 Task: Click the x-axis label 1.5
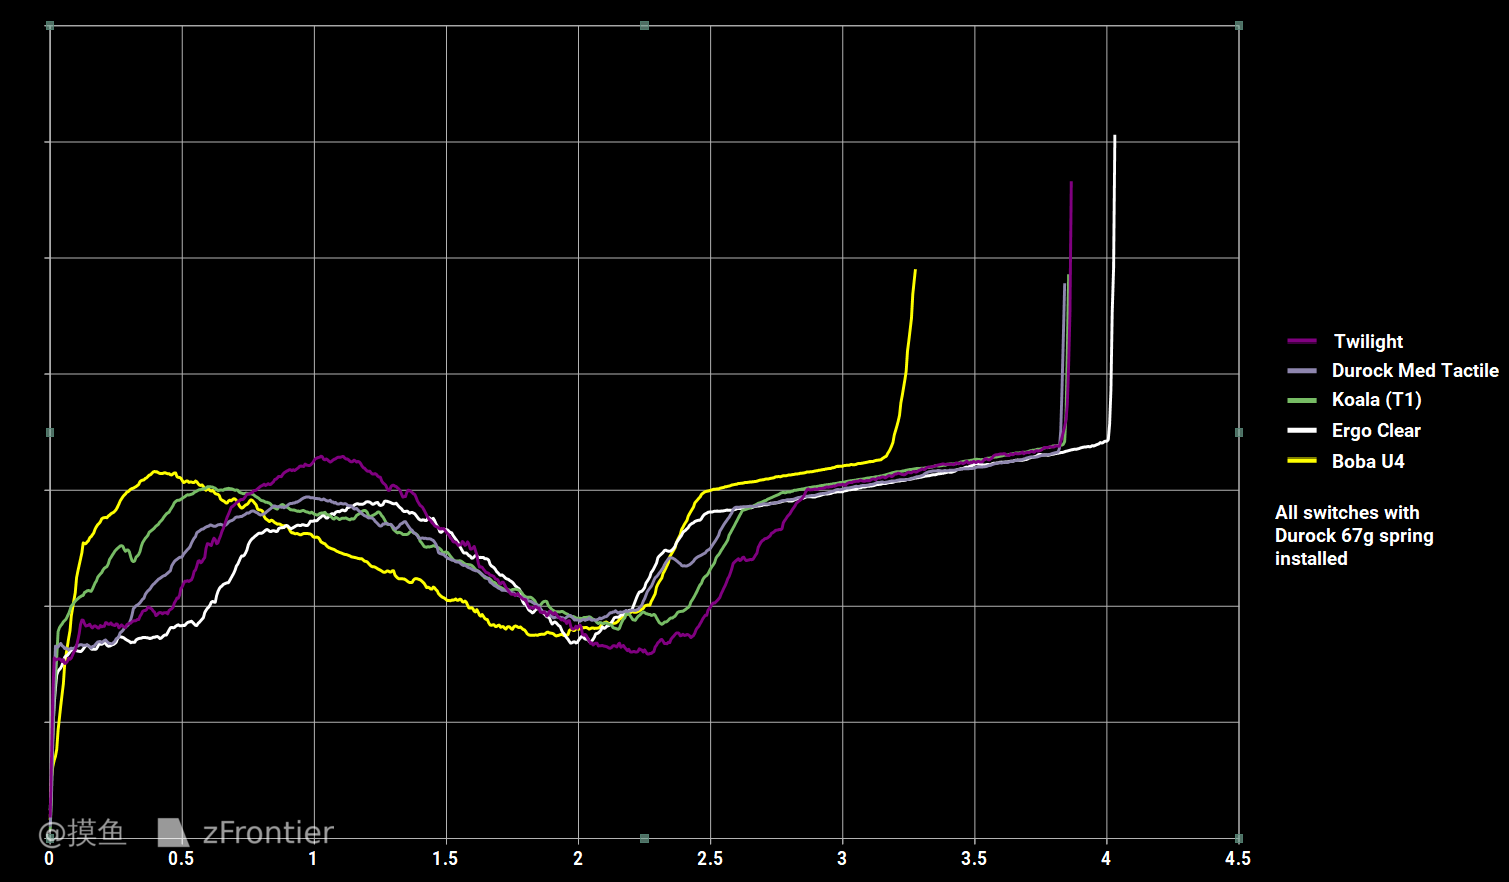pos(445,859)
